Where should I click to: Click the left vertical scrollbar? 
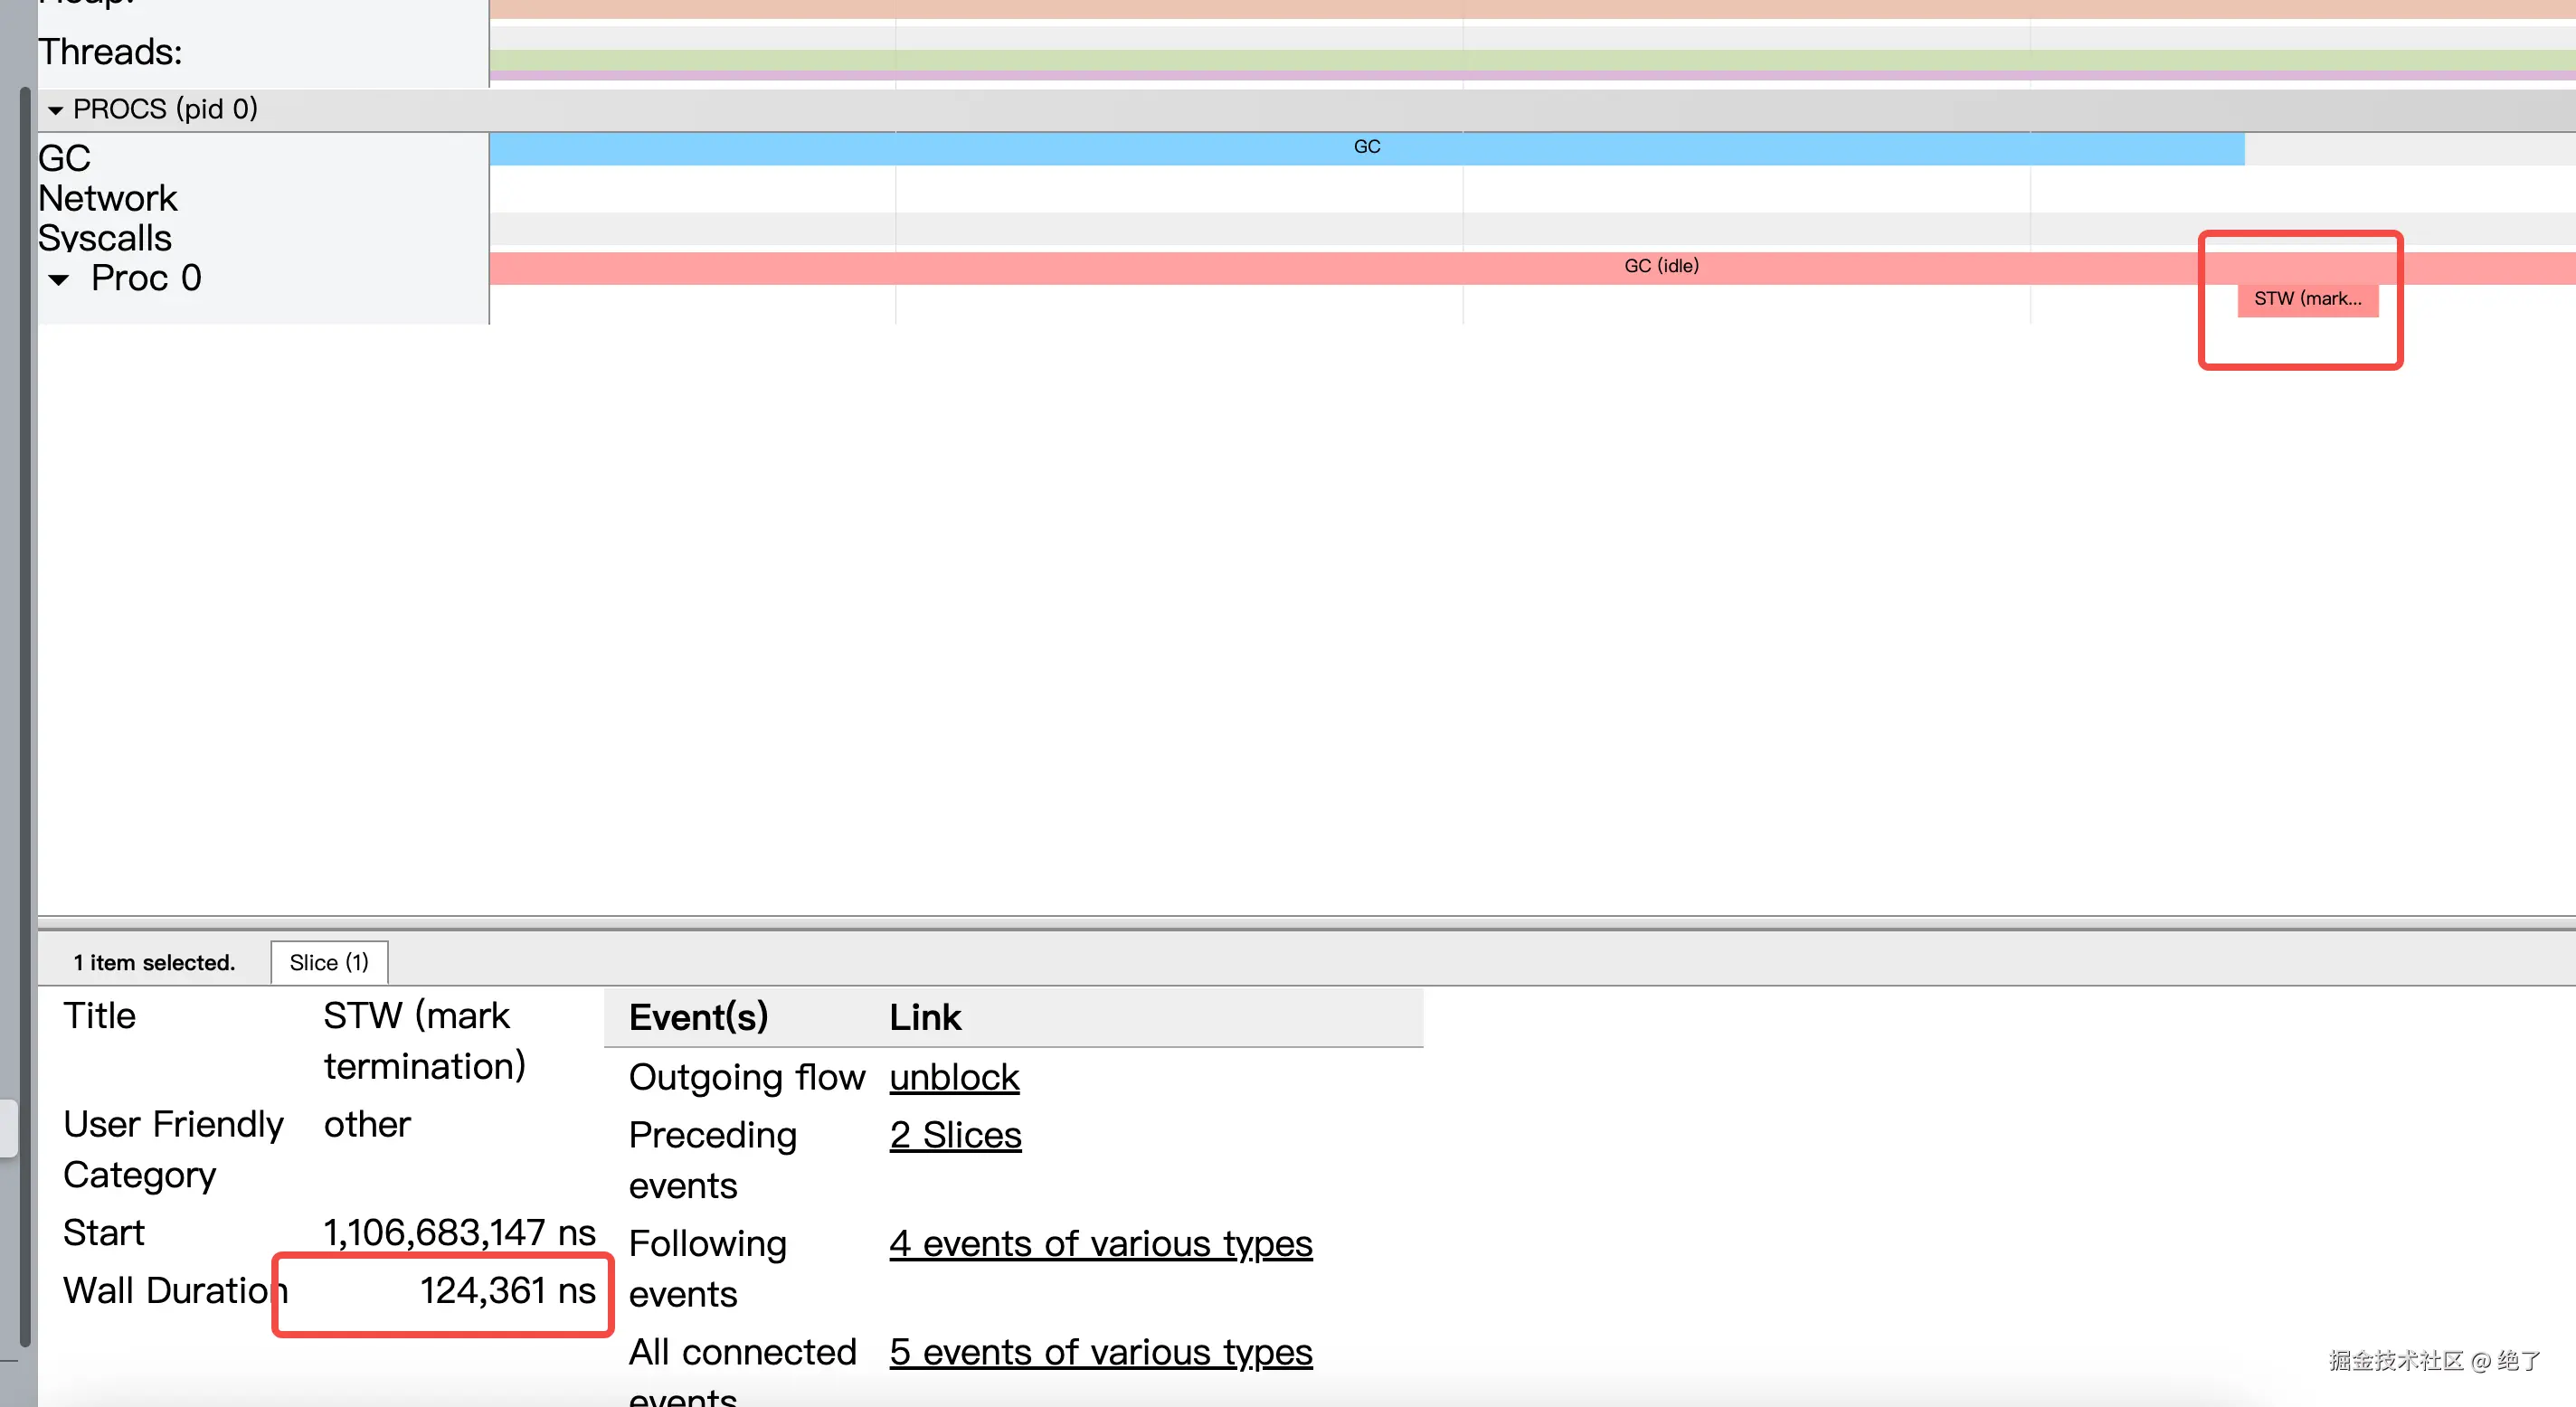(24, 700)
